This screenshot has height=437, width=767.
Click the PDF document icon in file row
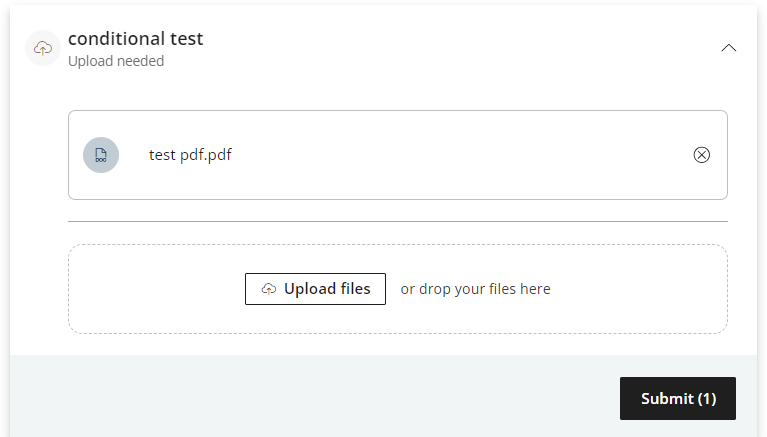pyautogui.click(x=101, y=155)
